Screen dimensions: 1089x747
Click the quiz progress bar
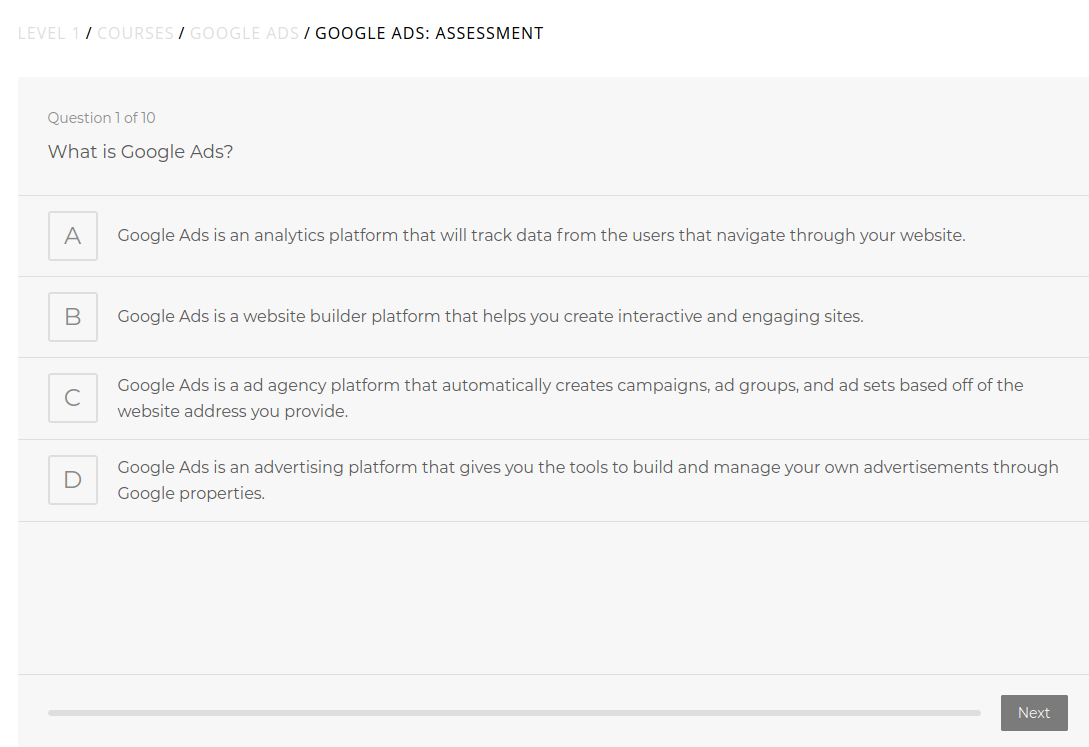[x=514, y=713]
